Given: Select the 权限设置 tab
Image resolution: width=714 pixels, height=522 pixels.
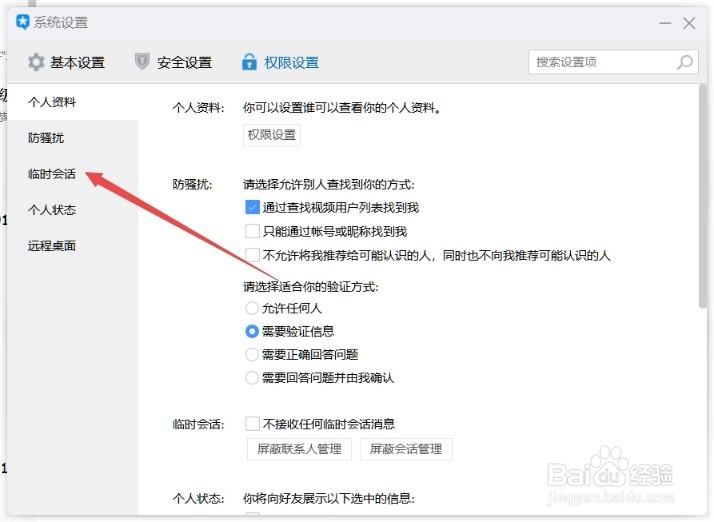Looking at the screenshot, I should coord(280,62).
